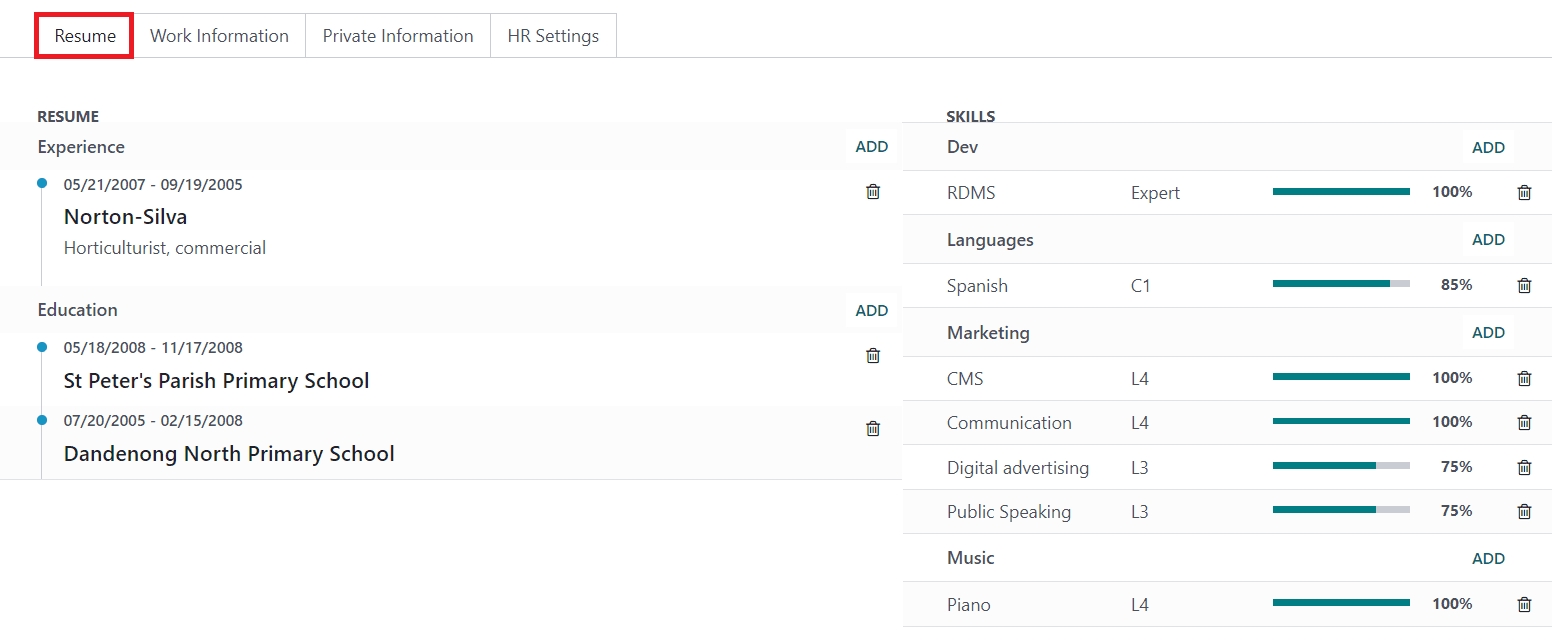This screenshot has width=1552, height=640.
Task: Delete the Norton-Silva experience entry
Action: pos(873,192)
